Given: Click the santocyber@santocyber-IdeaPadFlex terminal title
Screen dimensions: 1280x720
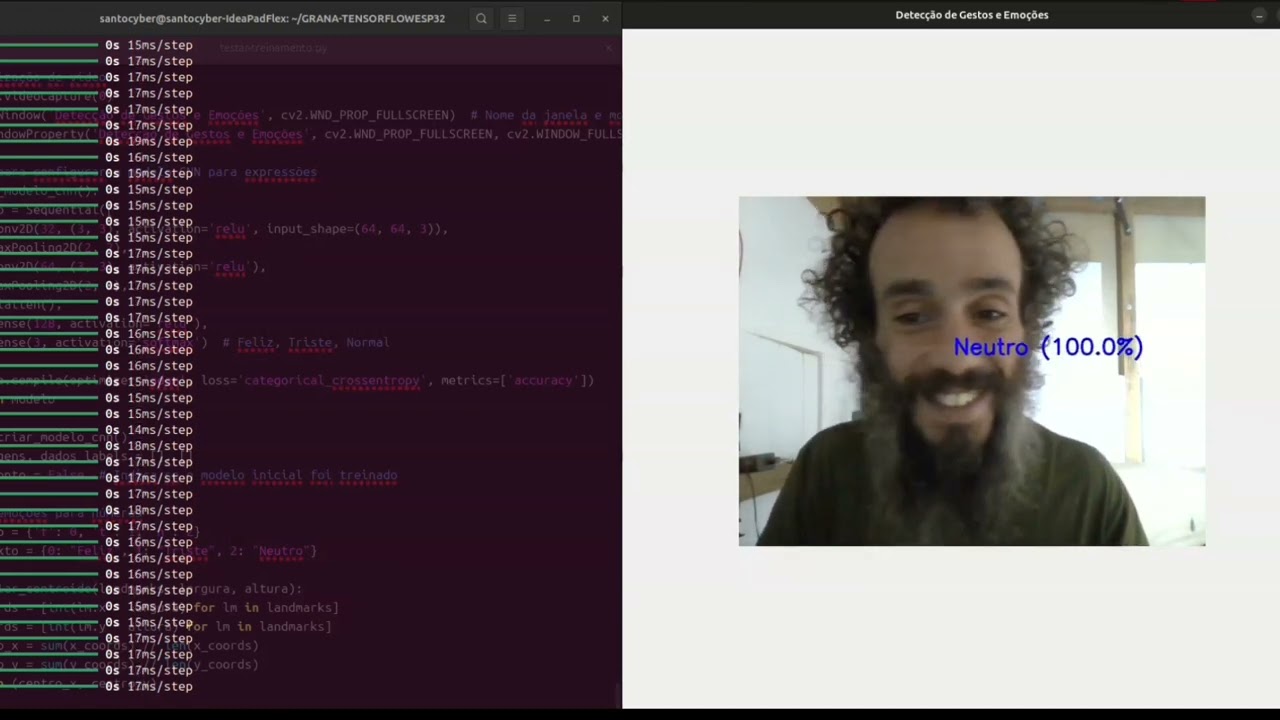Looking at the screenshot, I should (x=272, y=18).
